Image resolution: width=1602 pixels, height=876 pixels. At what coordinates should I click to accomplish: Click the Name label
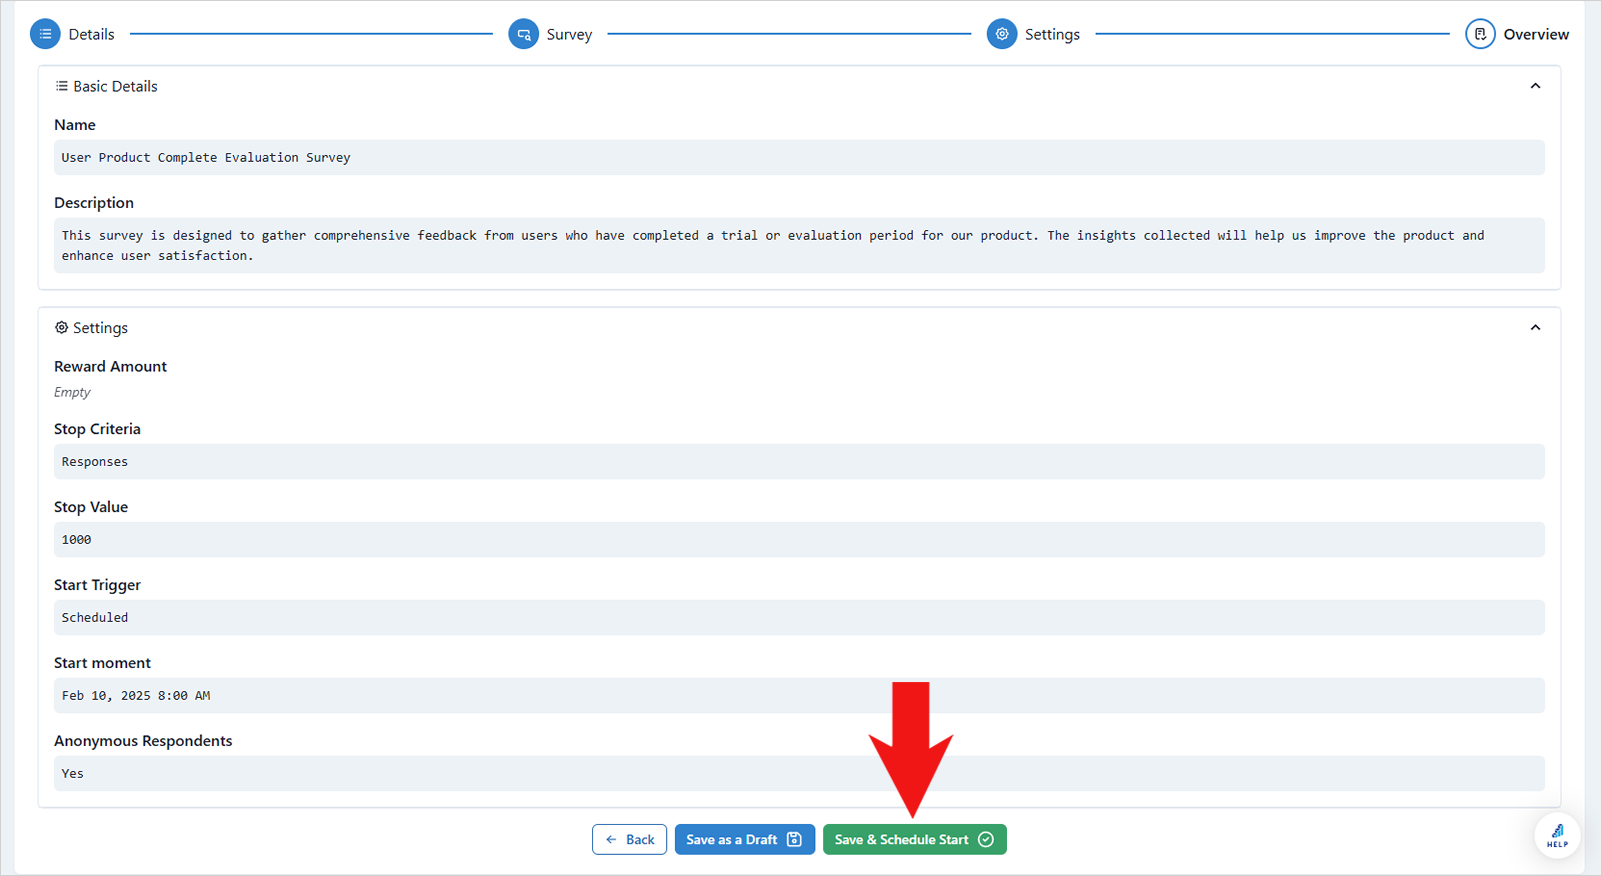(x=75, y=125)
